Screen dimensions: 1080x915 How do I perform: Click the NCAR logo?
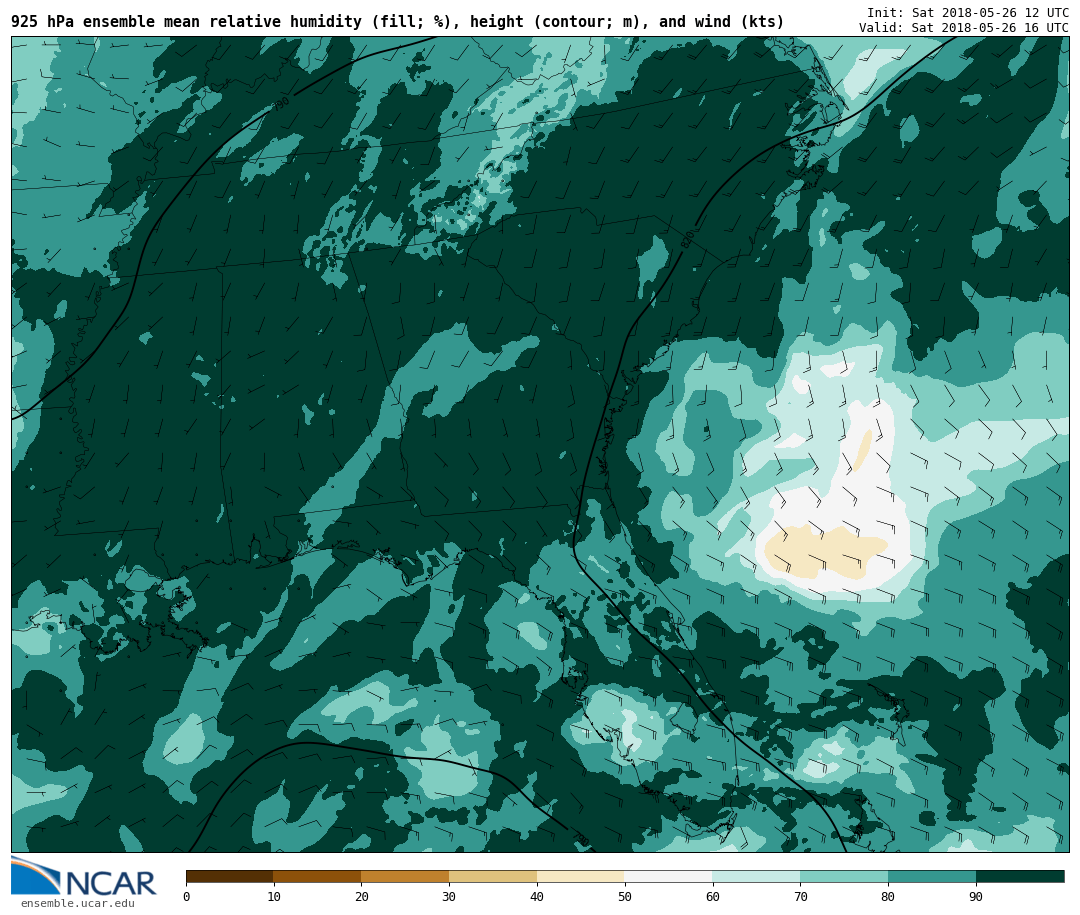pyautogui.click(x=84, y=876)
